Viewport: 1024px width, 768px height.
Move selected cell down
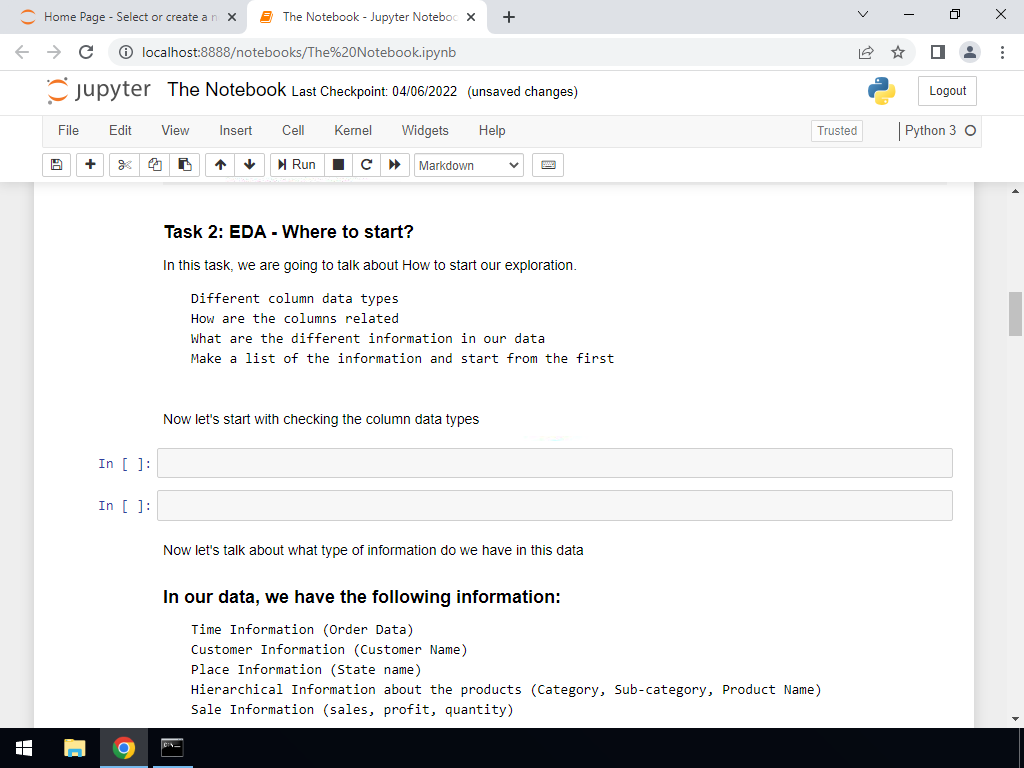(x=249, y=165)
